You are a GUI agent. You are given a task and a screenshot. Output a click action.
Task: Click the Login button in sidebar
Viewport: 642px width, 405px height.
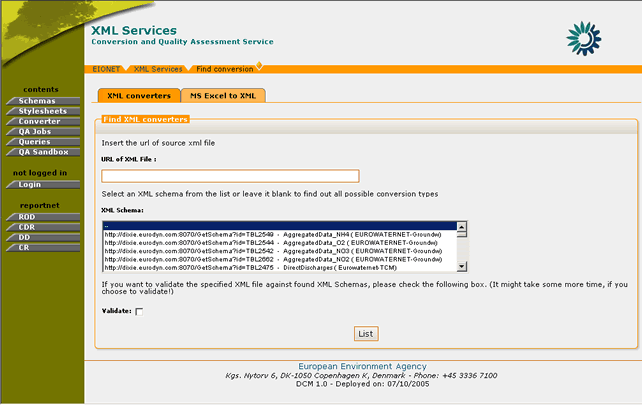pyautogui.click(x=43, y=184)
